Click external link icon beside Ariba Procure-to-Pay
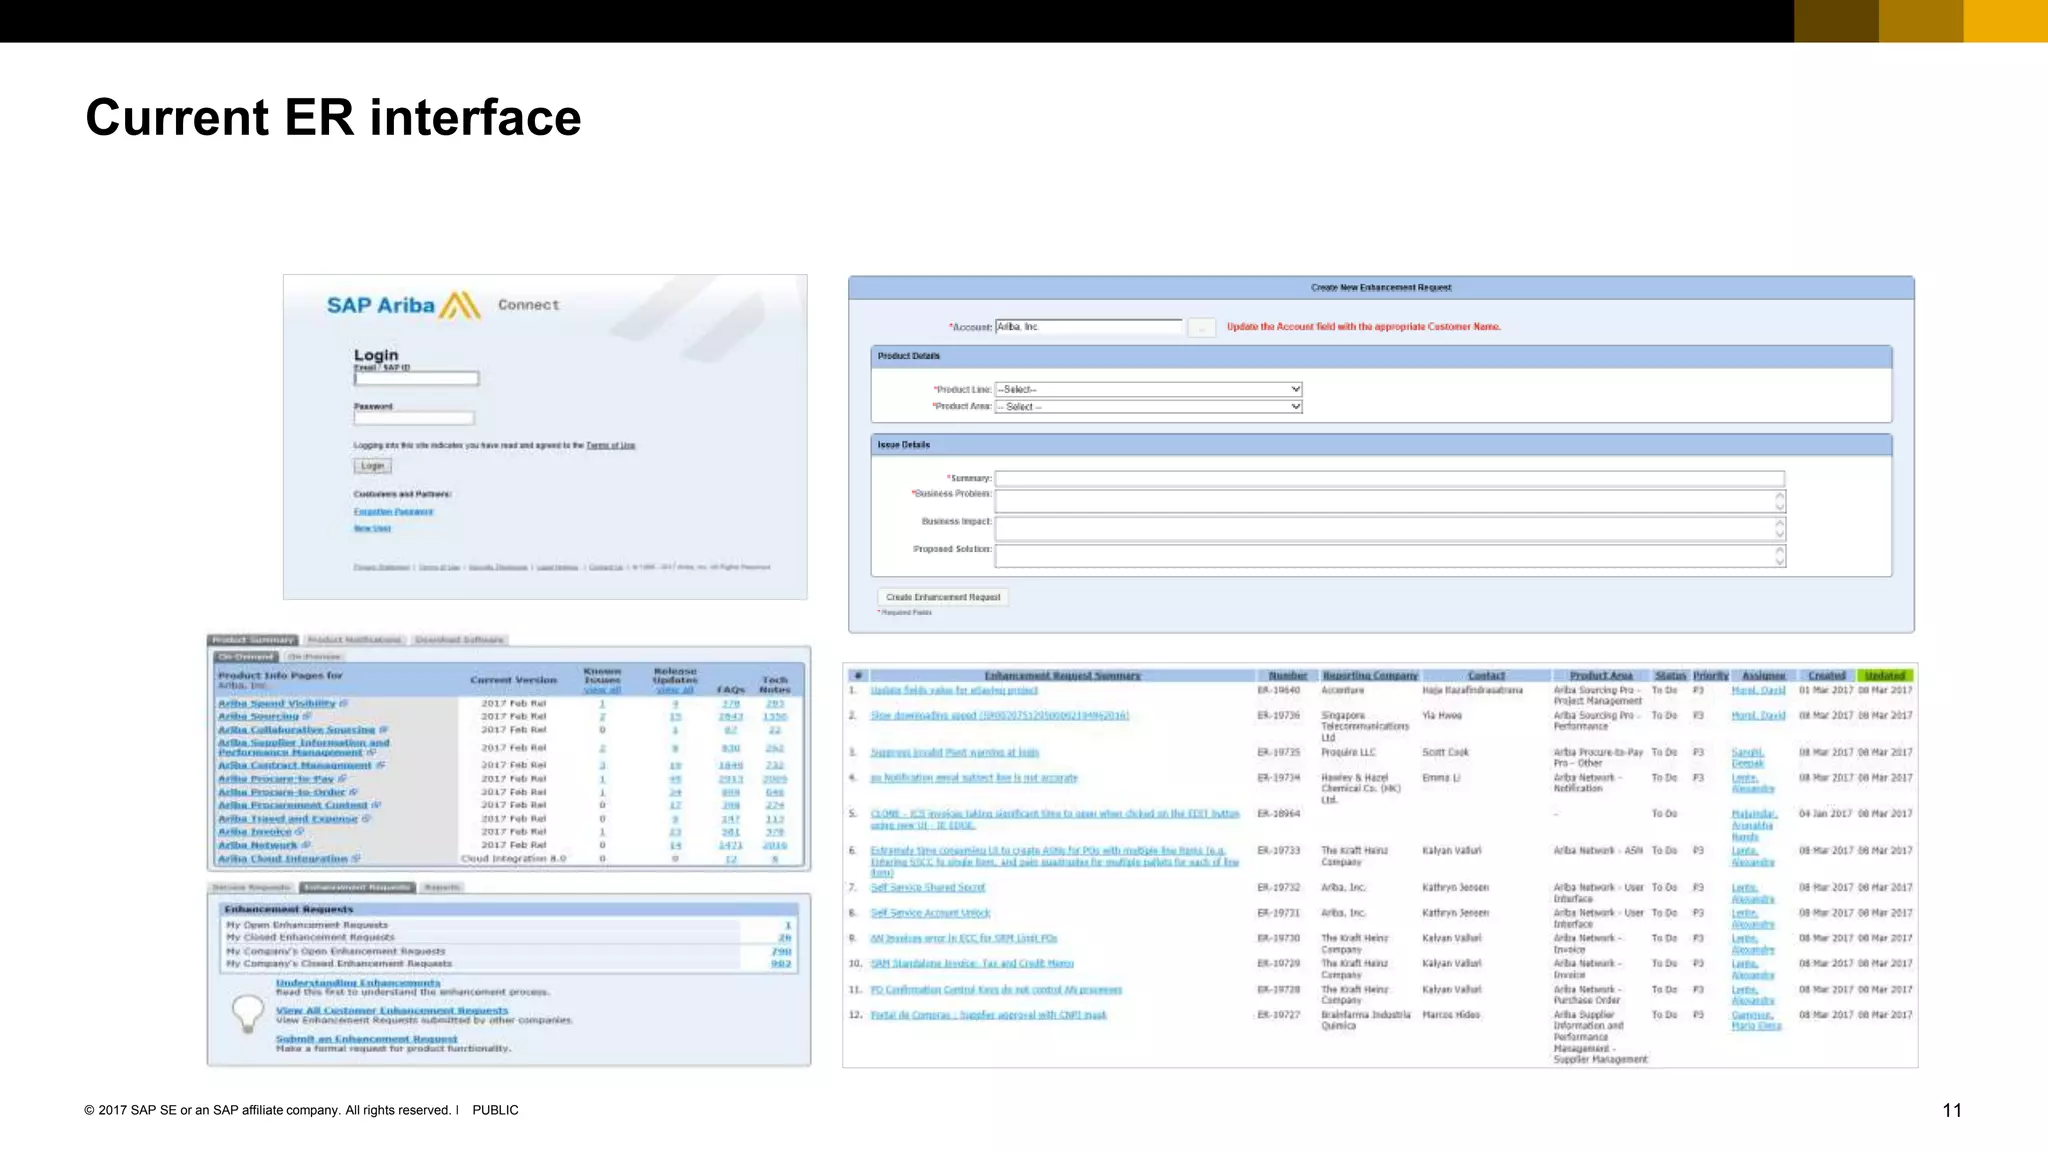This screenshot has width=2048, height=1152. click(342, 778)
